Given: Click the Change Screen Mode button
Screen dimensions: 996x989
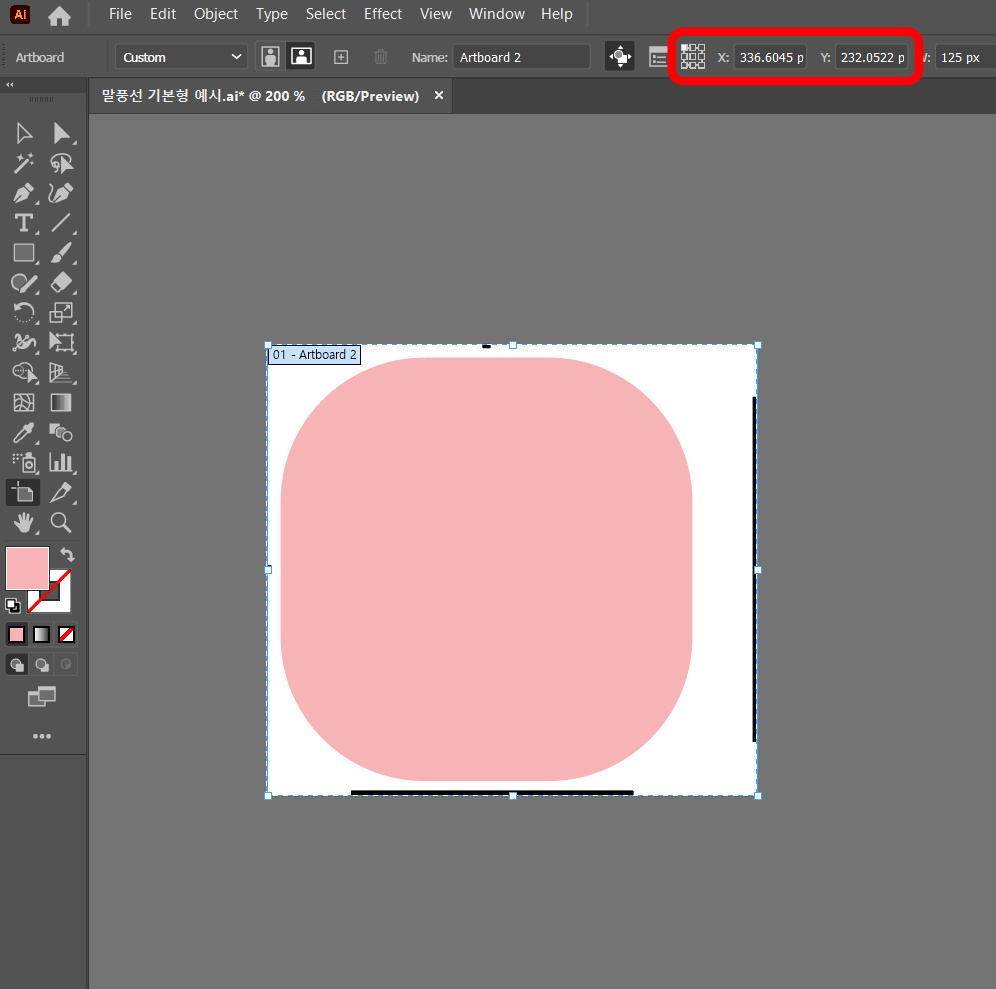Looking at the screenshot, I should (x=42, y=696).
